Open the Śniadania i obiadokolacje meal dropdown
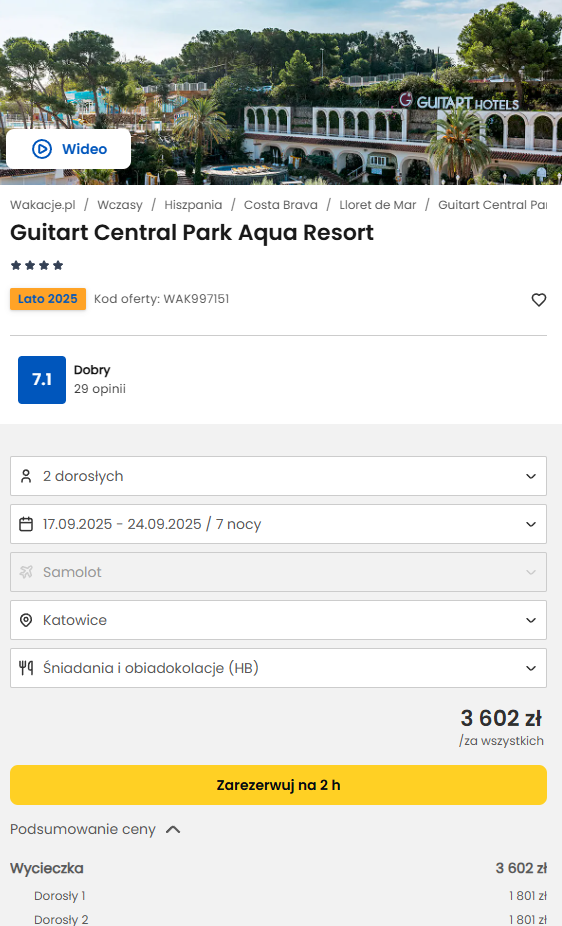 (x=278, y=668)
